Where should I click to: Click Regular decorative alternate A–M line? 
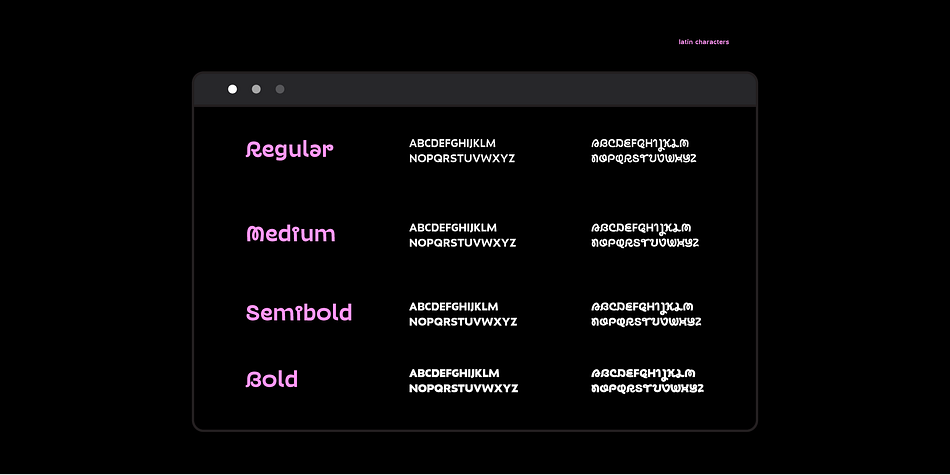tap(640, 144)
